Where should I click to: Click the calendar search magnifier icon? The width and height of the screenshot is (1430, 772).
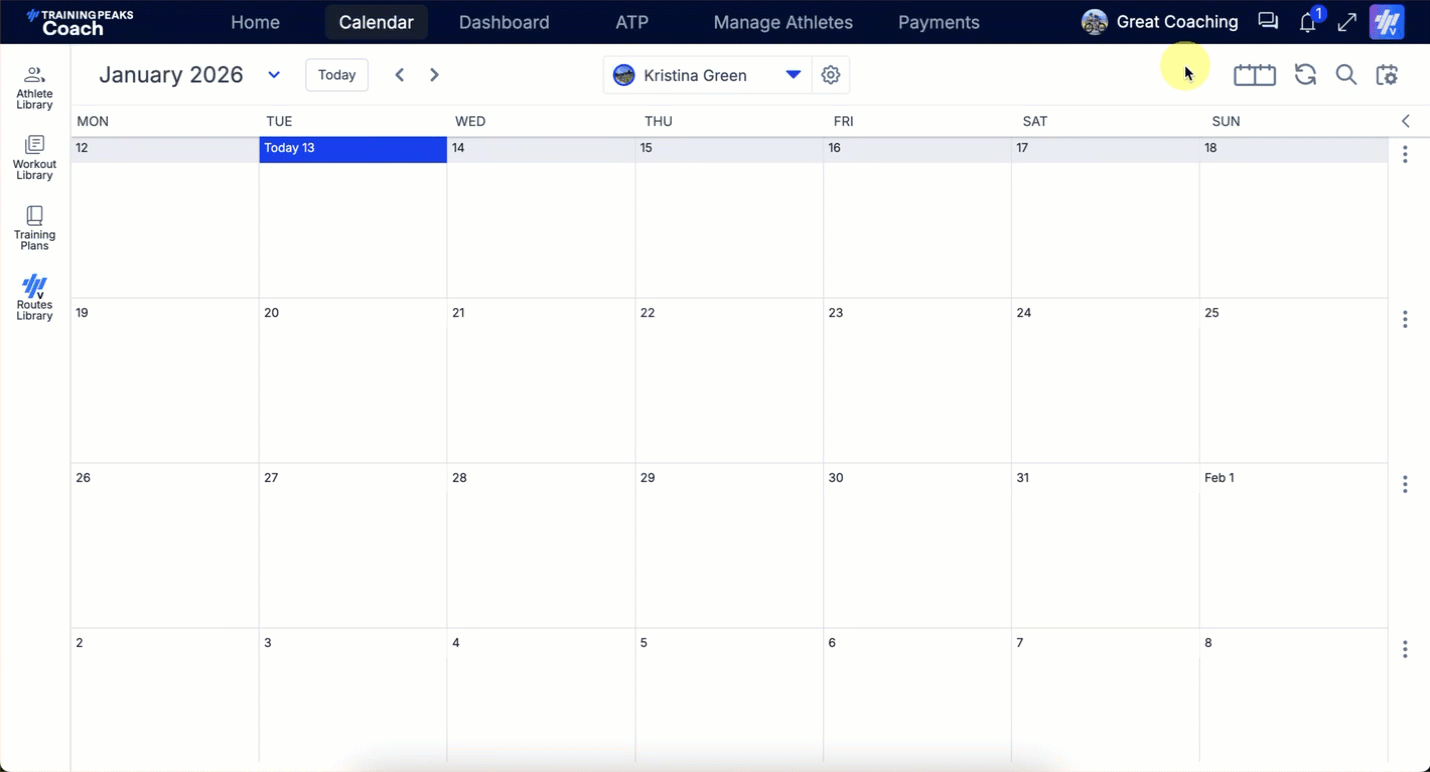(1346, 75)
